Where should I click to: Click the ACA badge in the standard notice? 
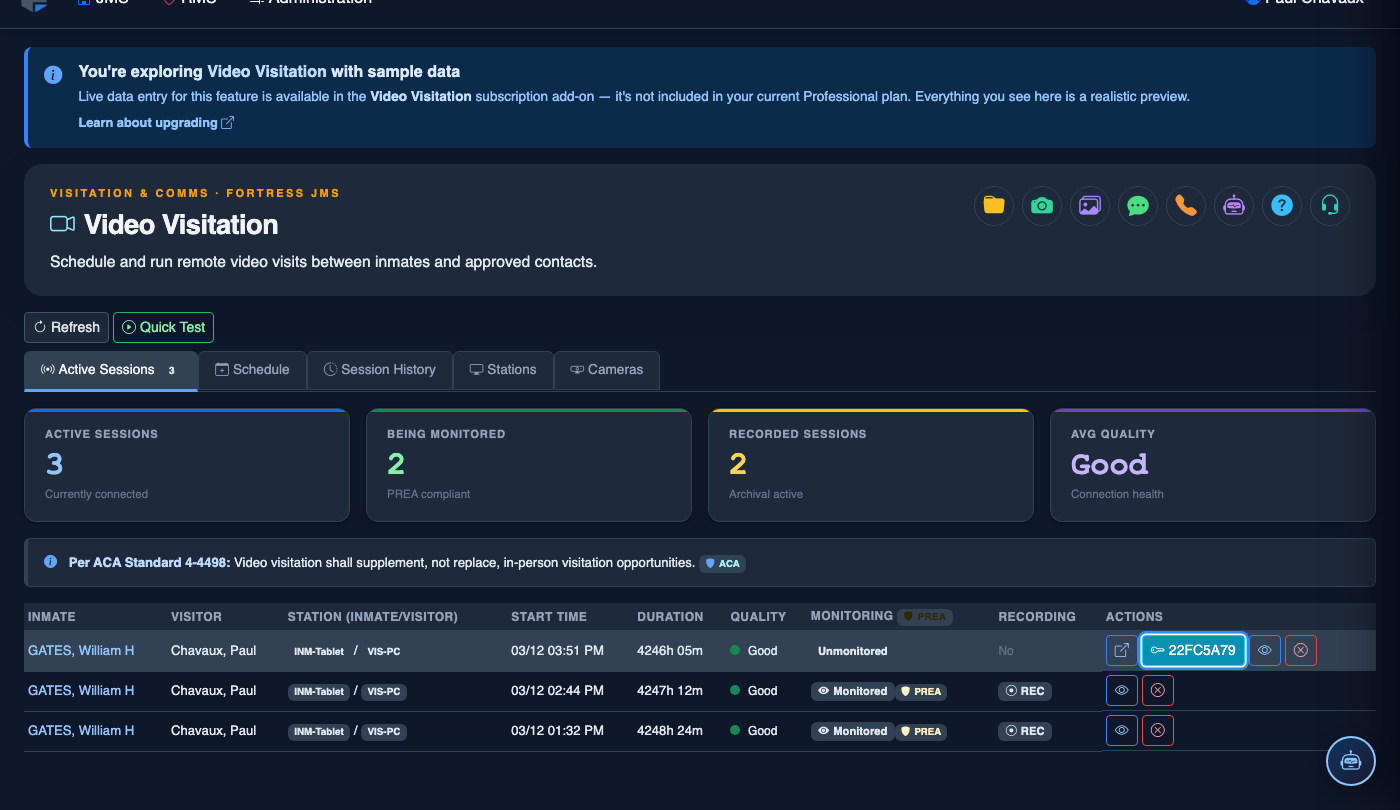(723, 564)
